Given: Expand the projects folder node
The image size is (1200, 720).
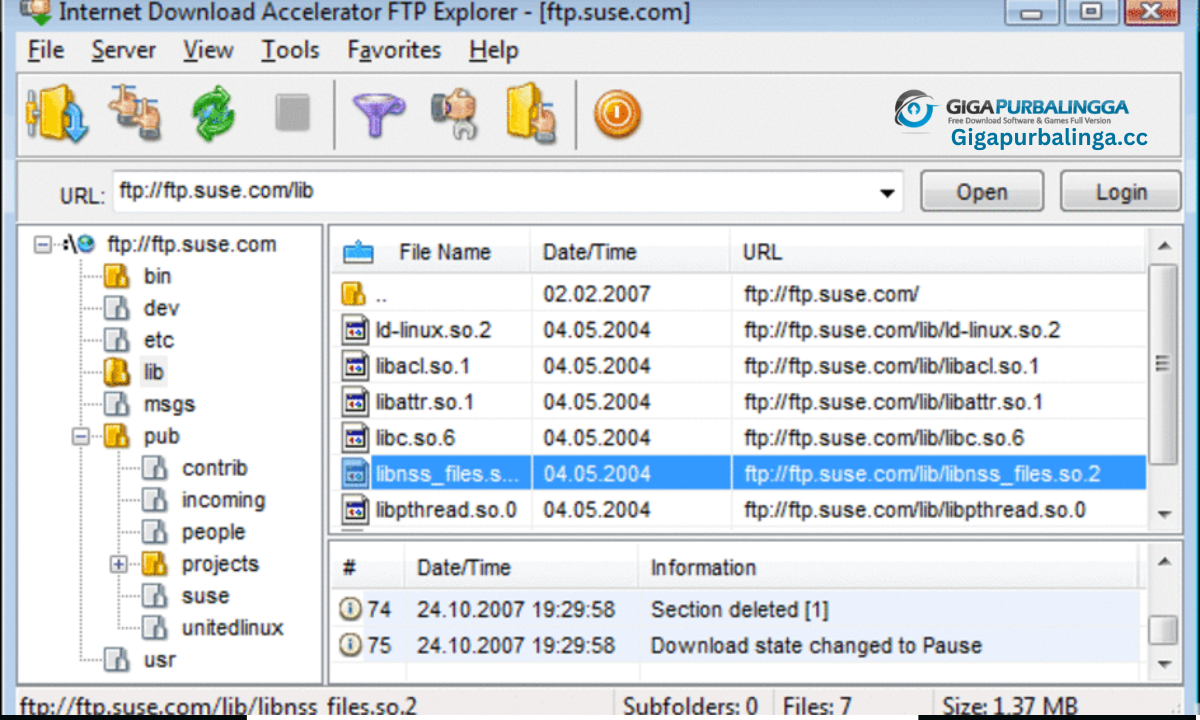Looking at the screenshot, I should (118, 564).
